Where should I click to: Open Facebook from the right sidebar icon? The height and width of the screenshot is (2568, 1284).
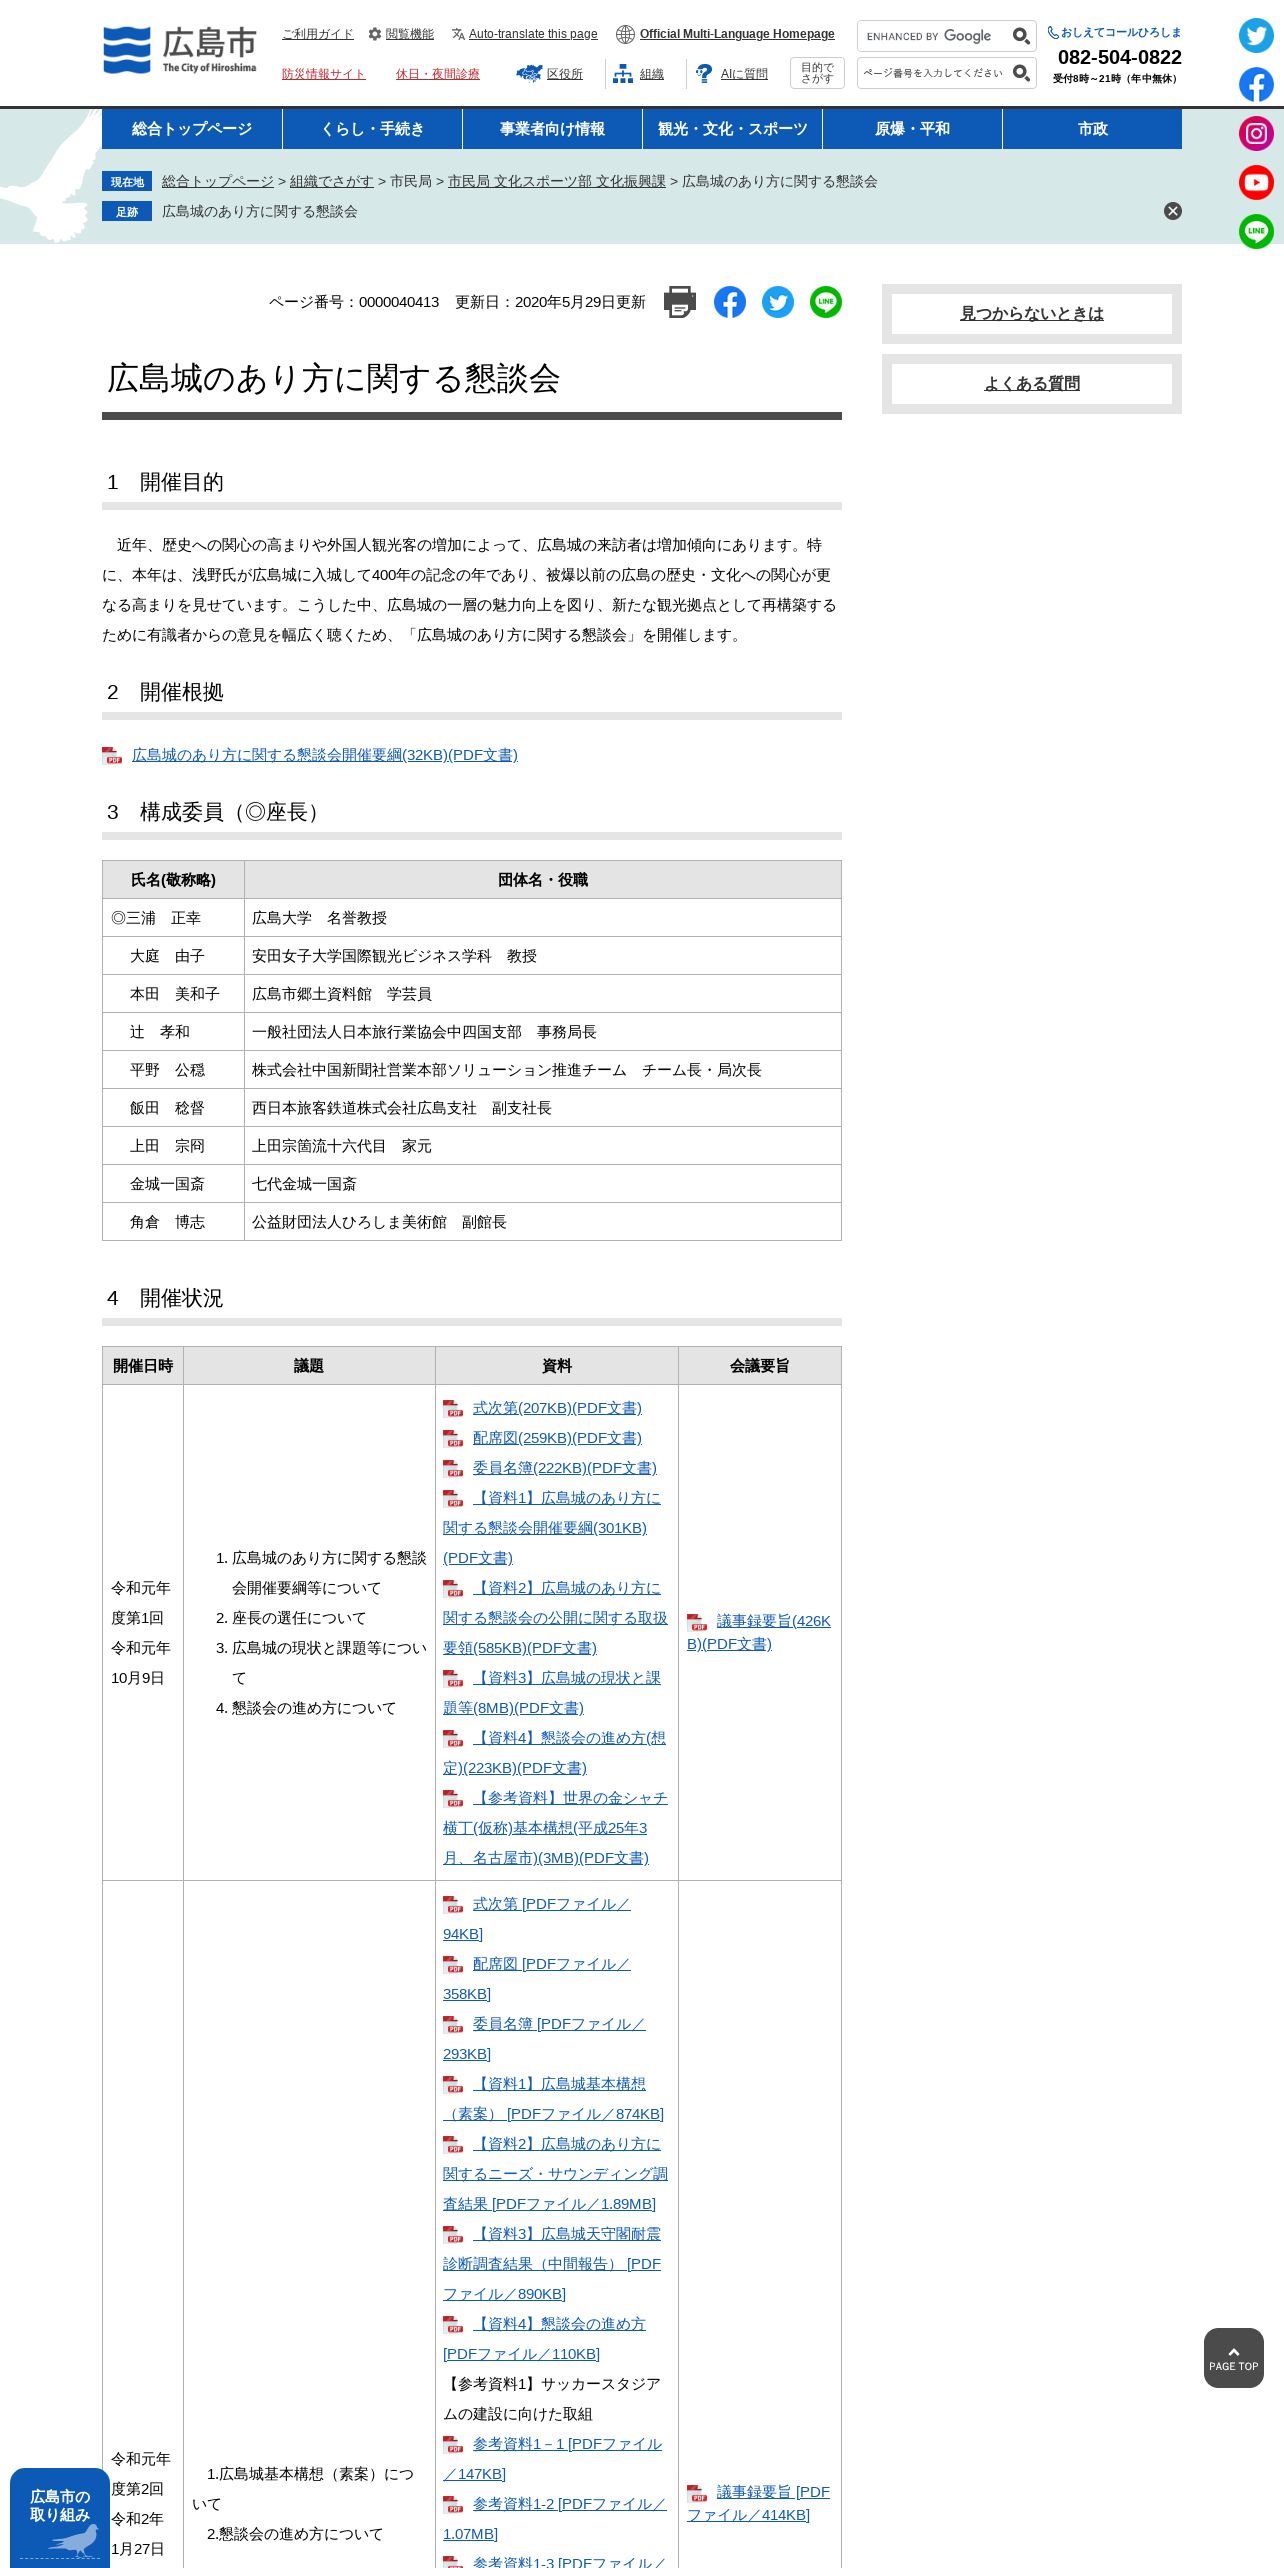[1256, 85]
